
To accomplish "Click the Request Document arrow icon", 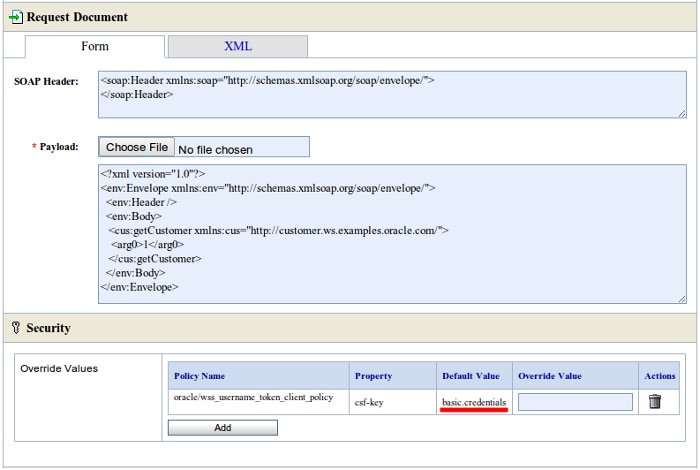I will 16,17.
